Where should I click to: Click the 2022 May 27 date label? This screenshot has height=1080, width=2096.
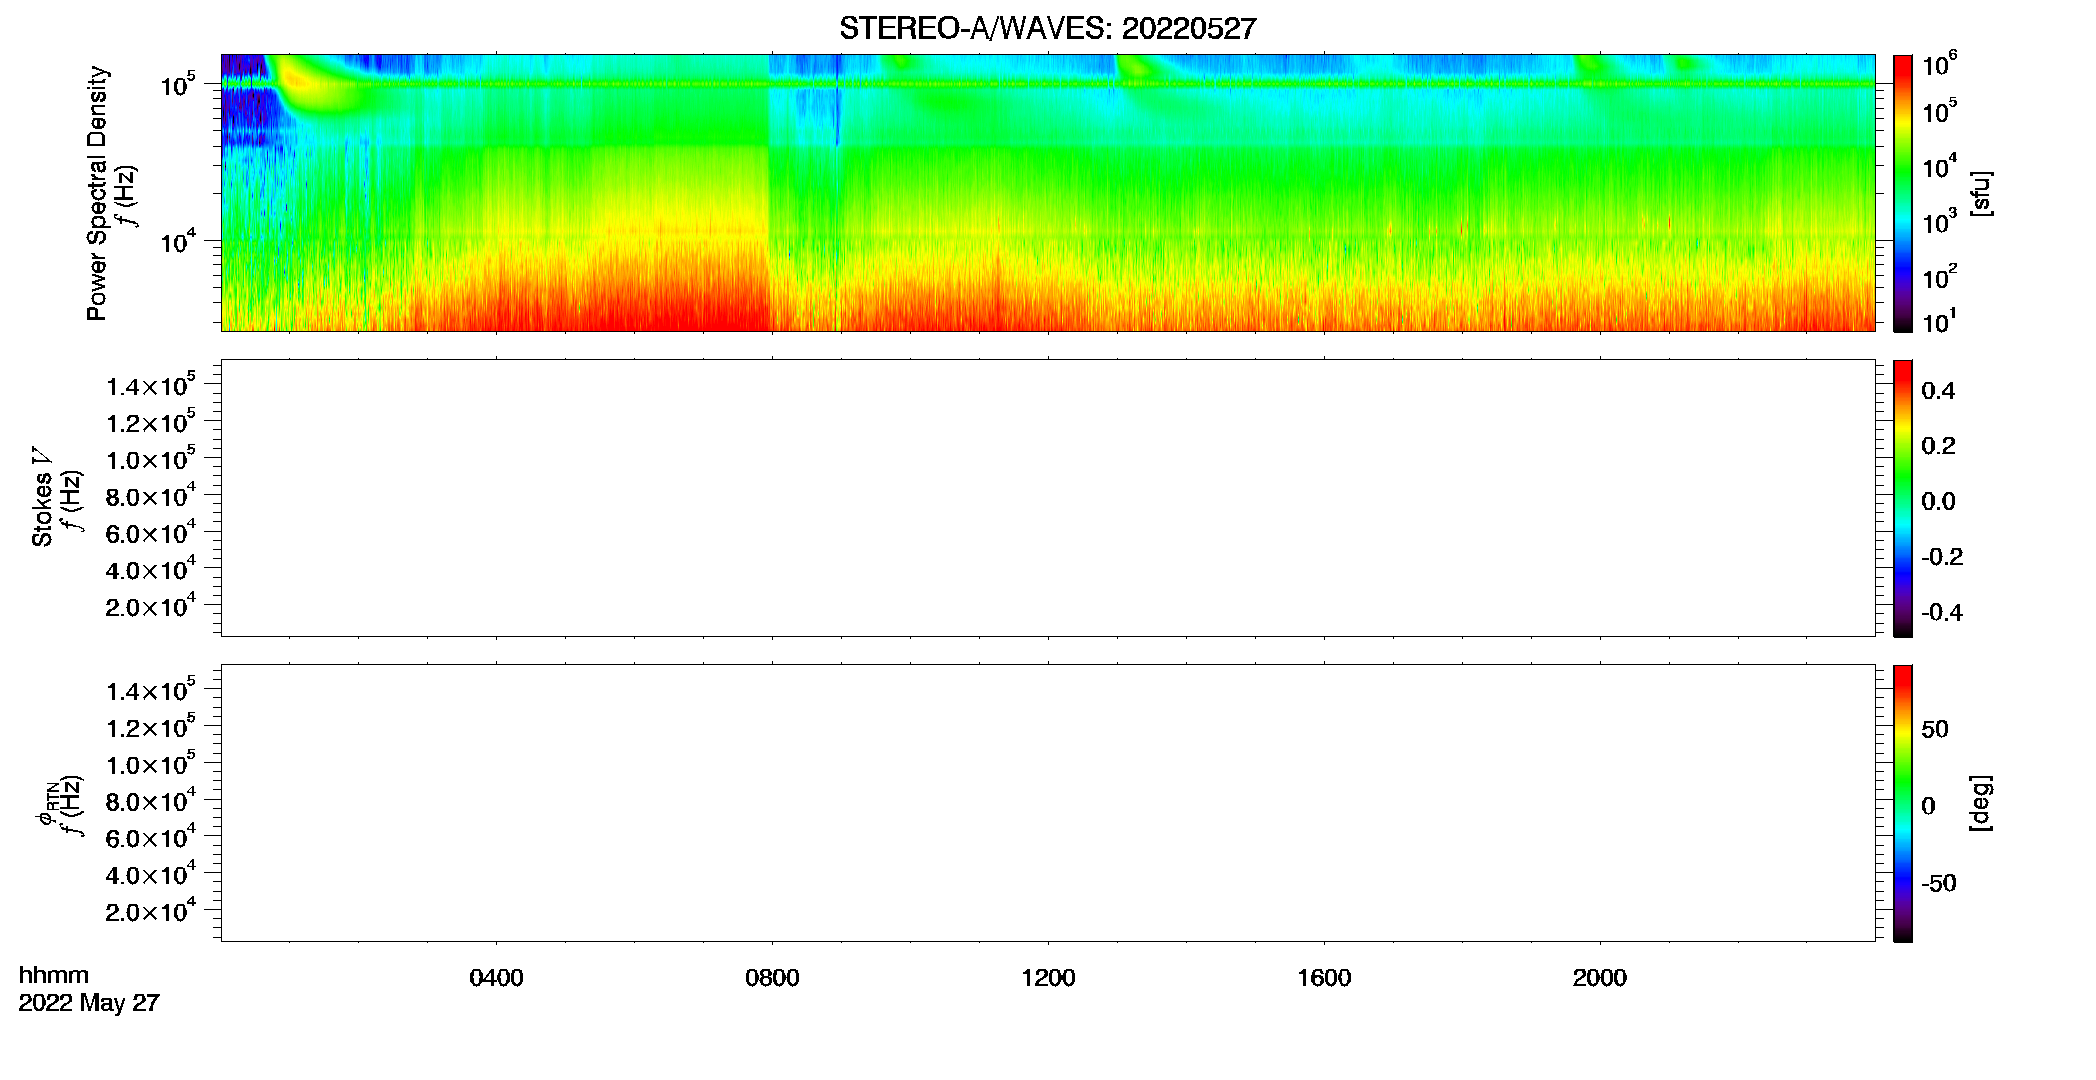(89, 1003)
